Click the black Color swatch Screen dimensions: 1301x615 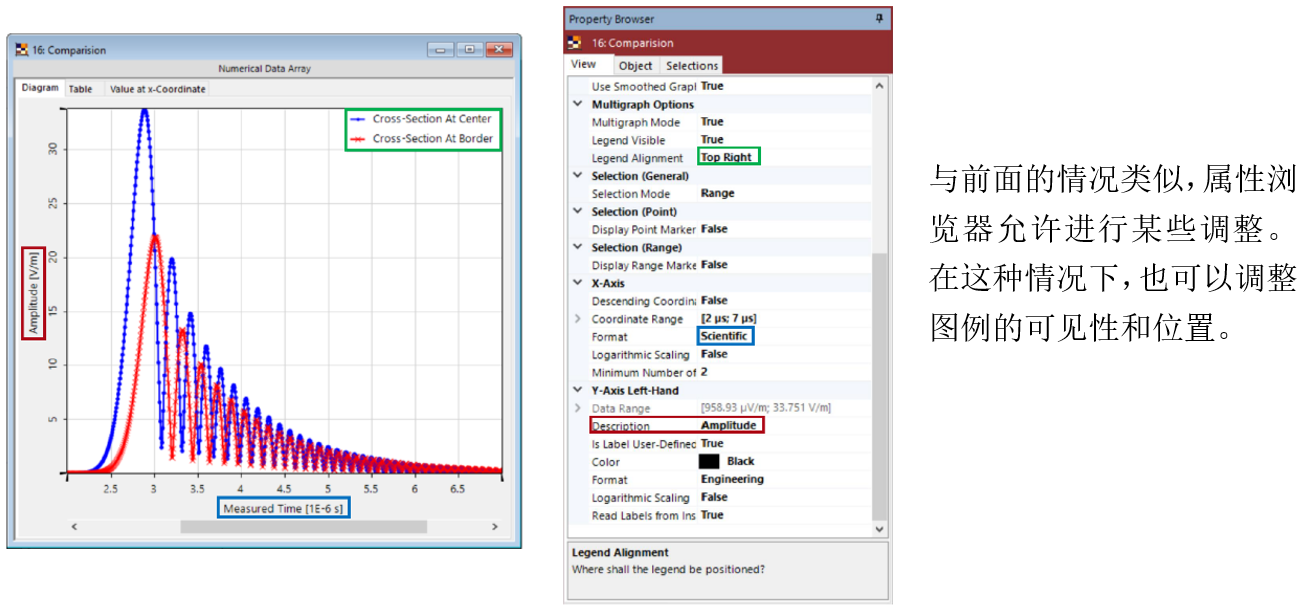point(709,462)
